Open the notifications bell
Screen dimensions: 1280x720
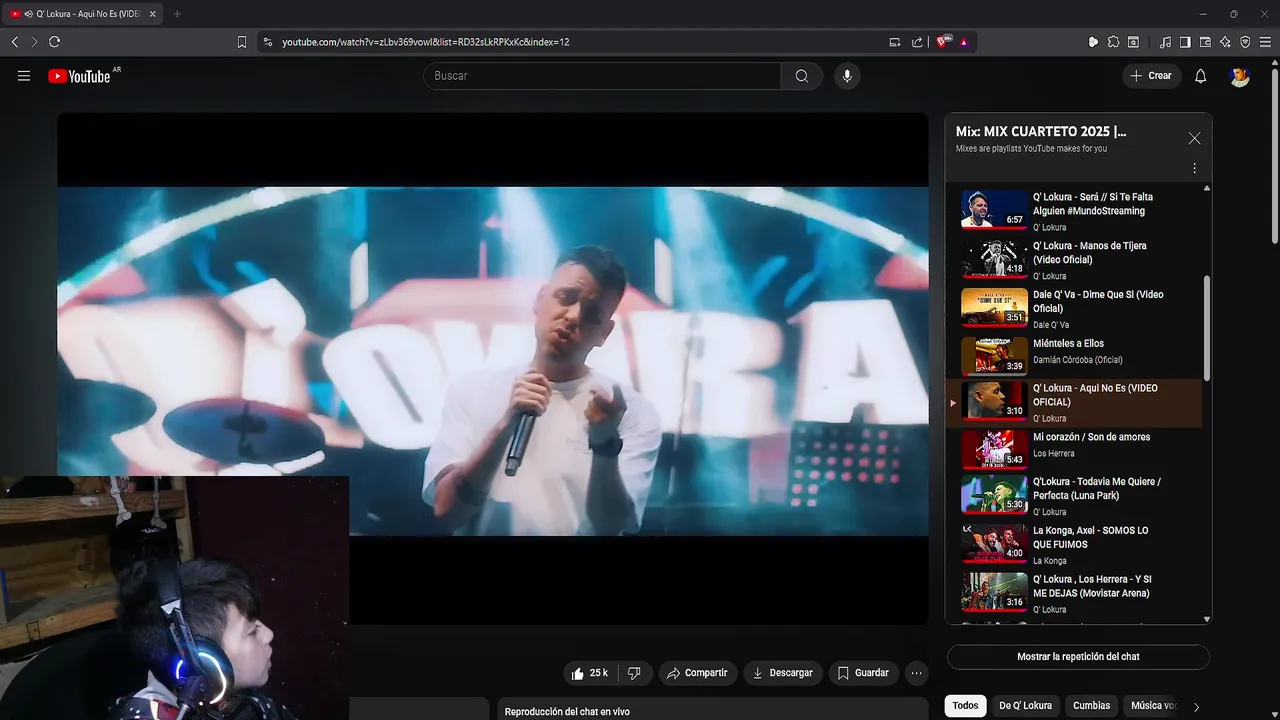tap(1201, 76)
